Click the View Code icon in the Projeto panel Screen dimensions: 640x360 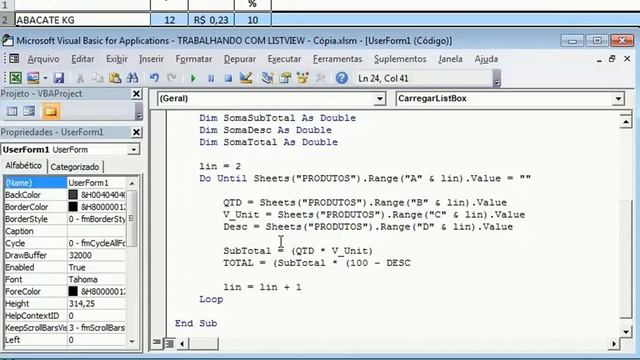(x=12, y=111)
